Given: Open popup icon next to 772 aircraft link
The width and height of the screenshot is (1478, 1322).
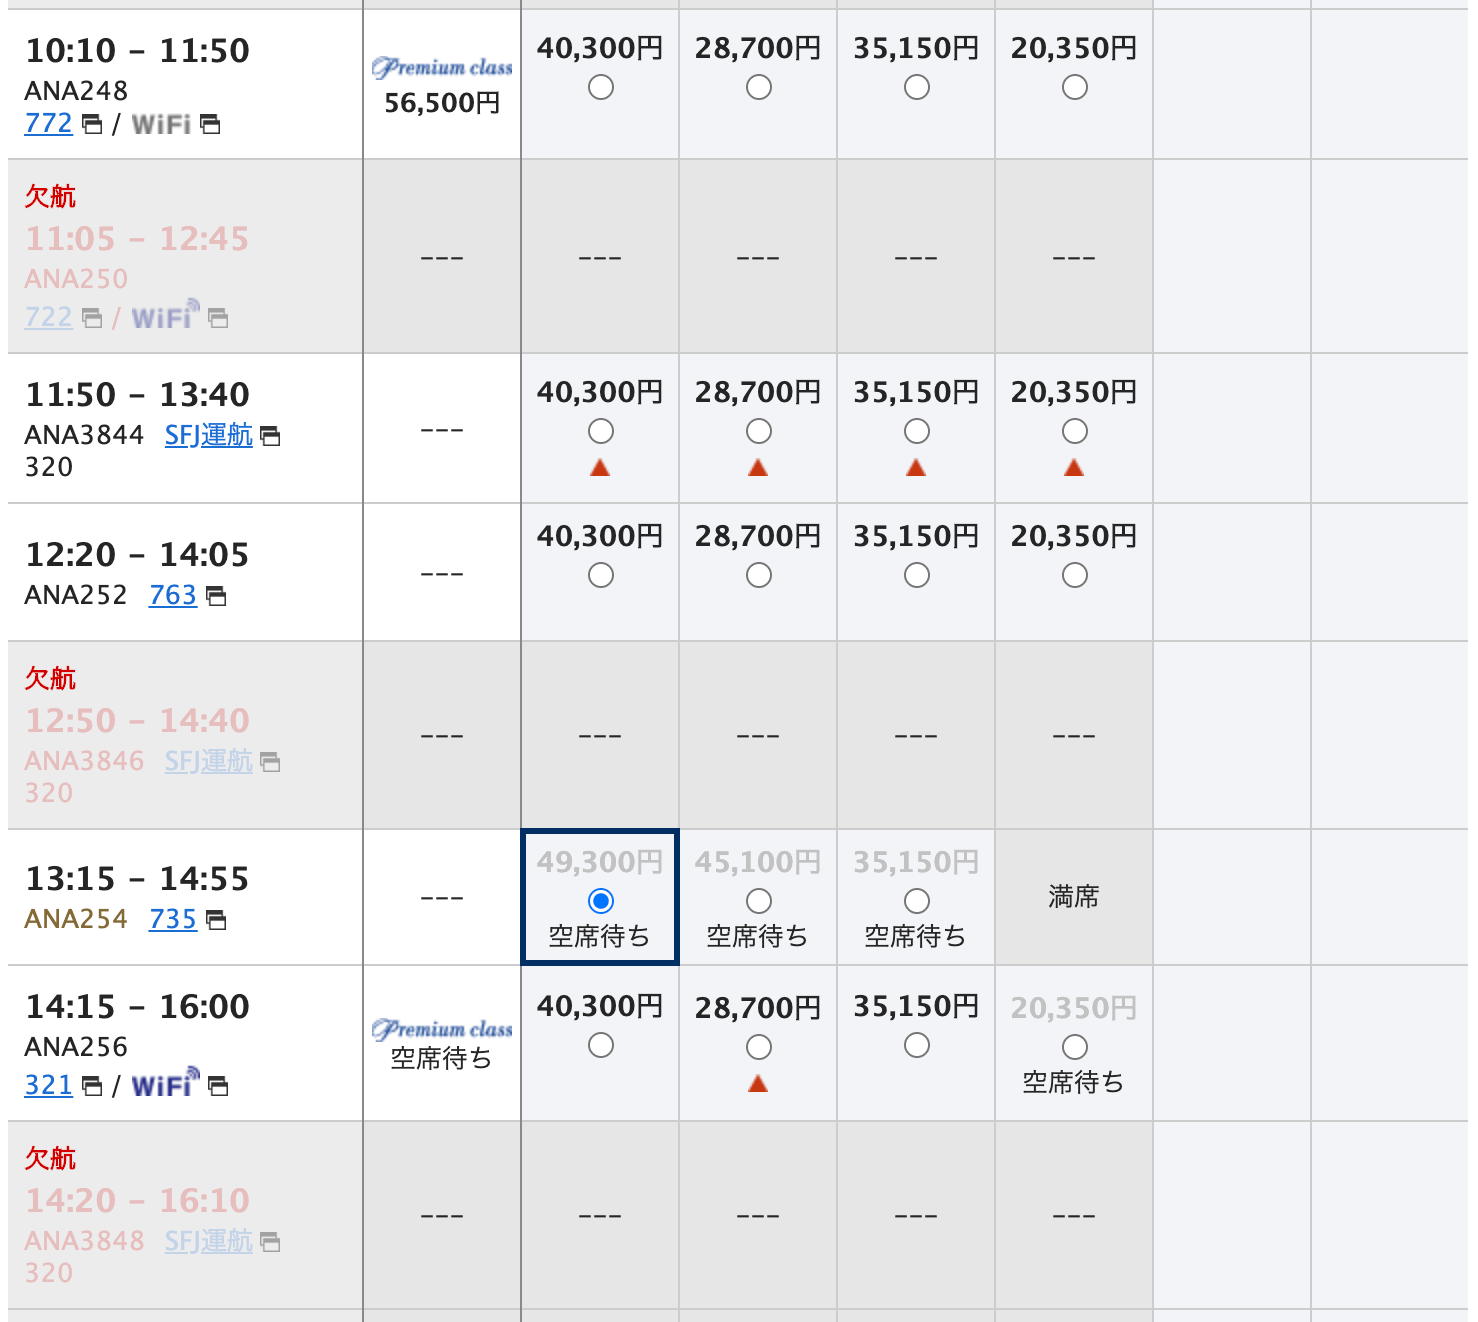Looking at the screenshot, I should [x=92, y=125].
